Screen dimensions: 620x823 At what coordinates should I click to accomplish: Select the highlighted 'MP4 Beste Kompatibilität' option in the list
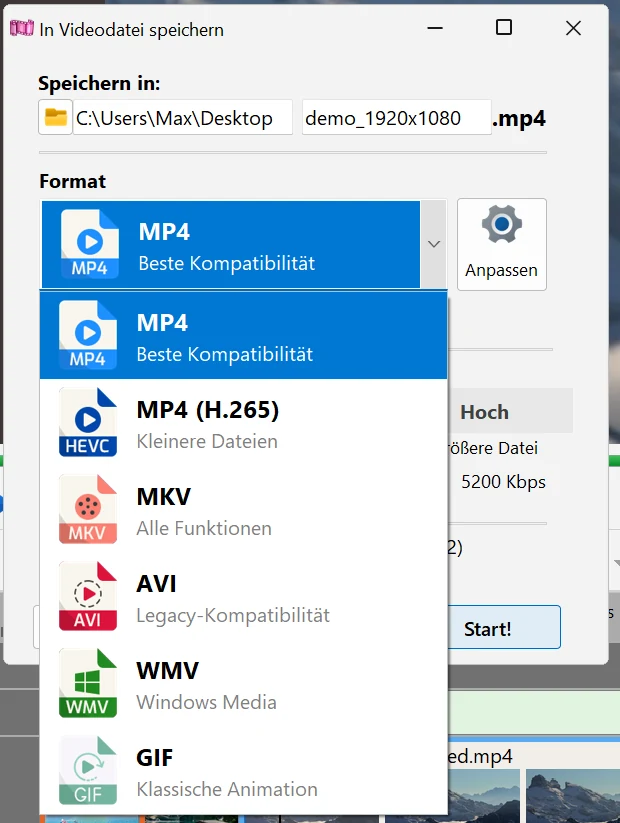[244, 335]
